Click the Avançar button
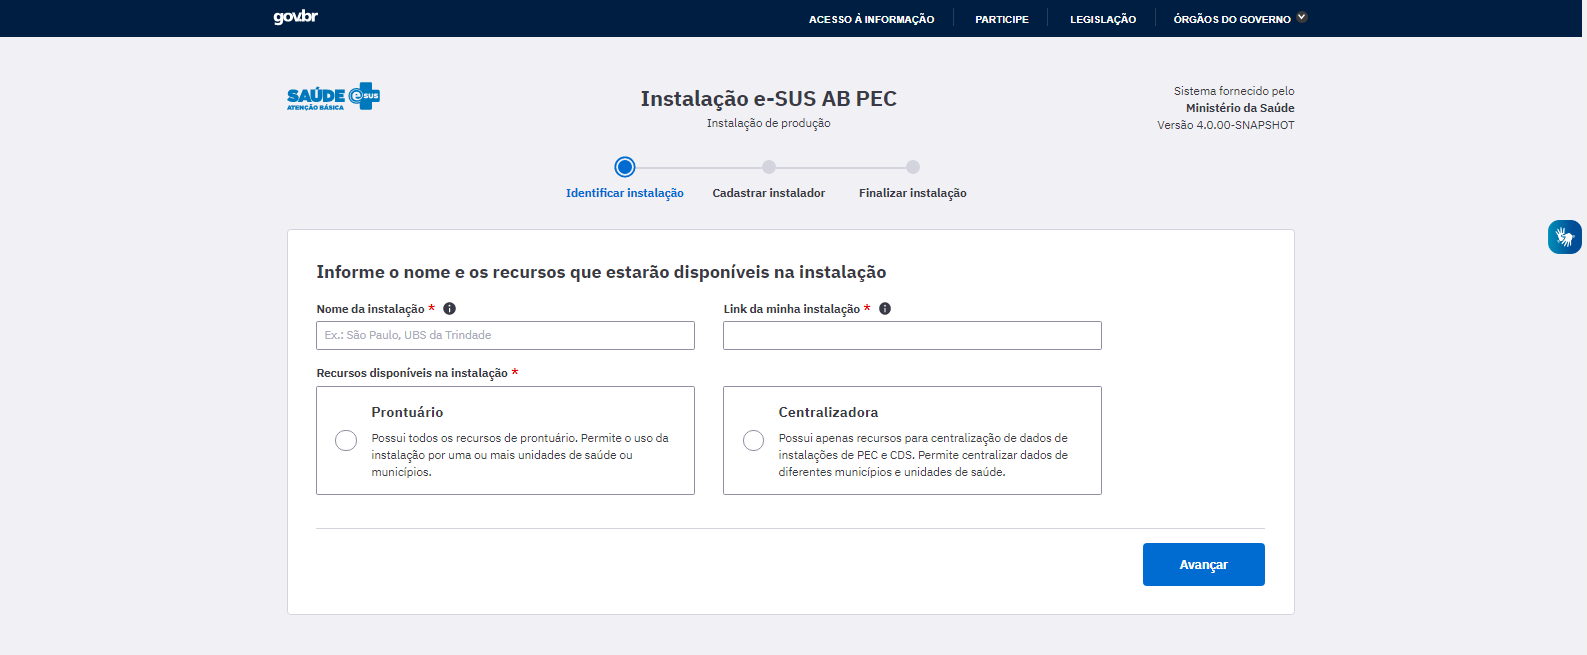This screenshot has width=1587, height=655. 1204,564
